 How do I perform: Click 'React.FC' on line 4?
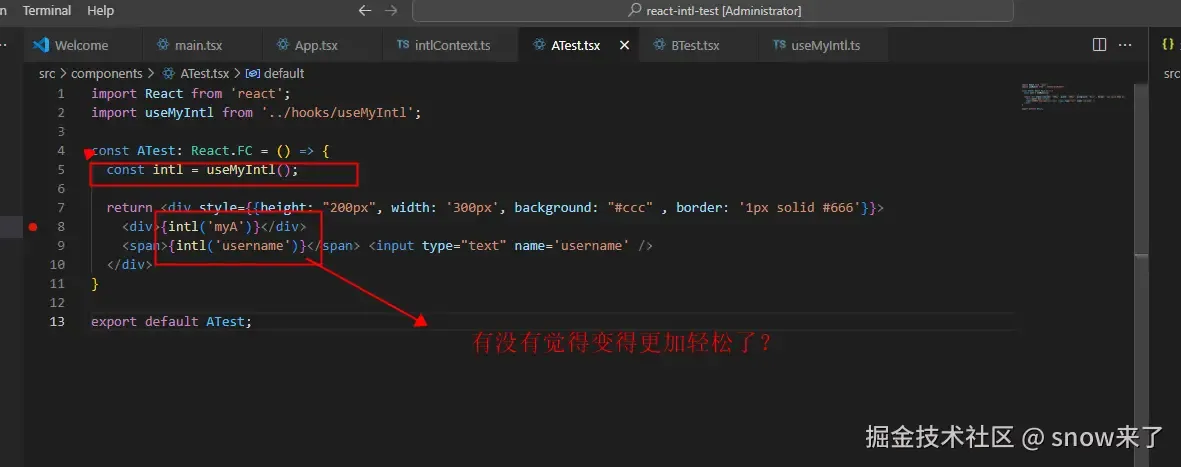pos(221,151)
